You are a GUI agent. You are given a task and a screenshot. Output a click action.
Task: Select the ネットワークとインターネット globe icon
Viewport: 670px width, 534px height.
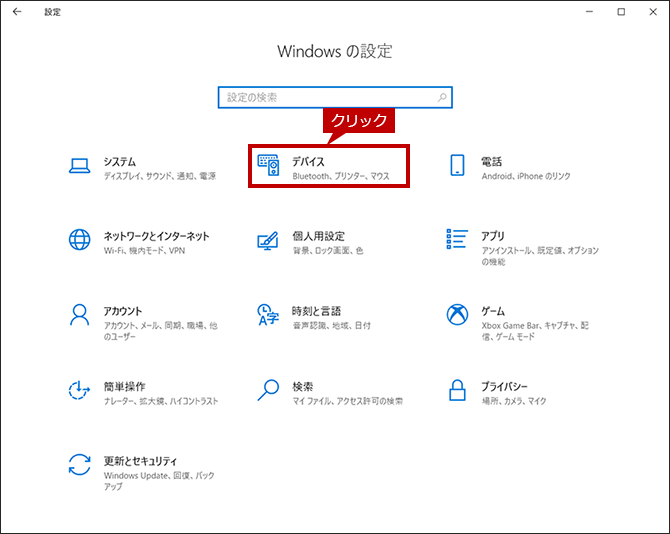79,240
